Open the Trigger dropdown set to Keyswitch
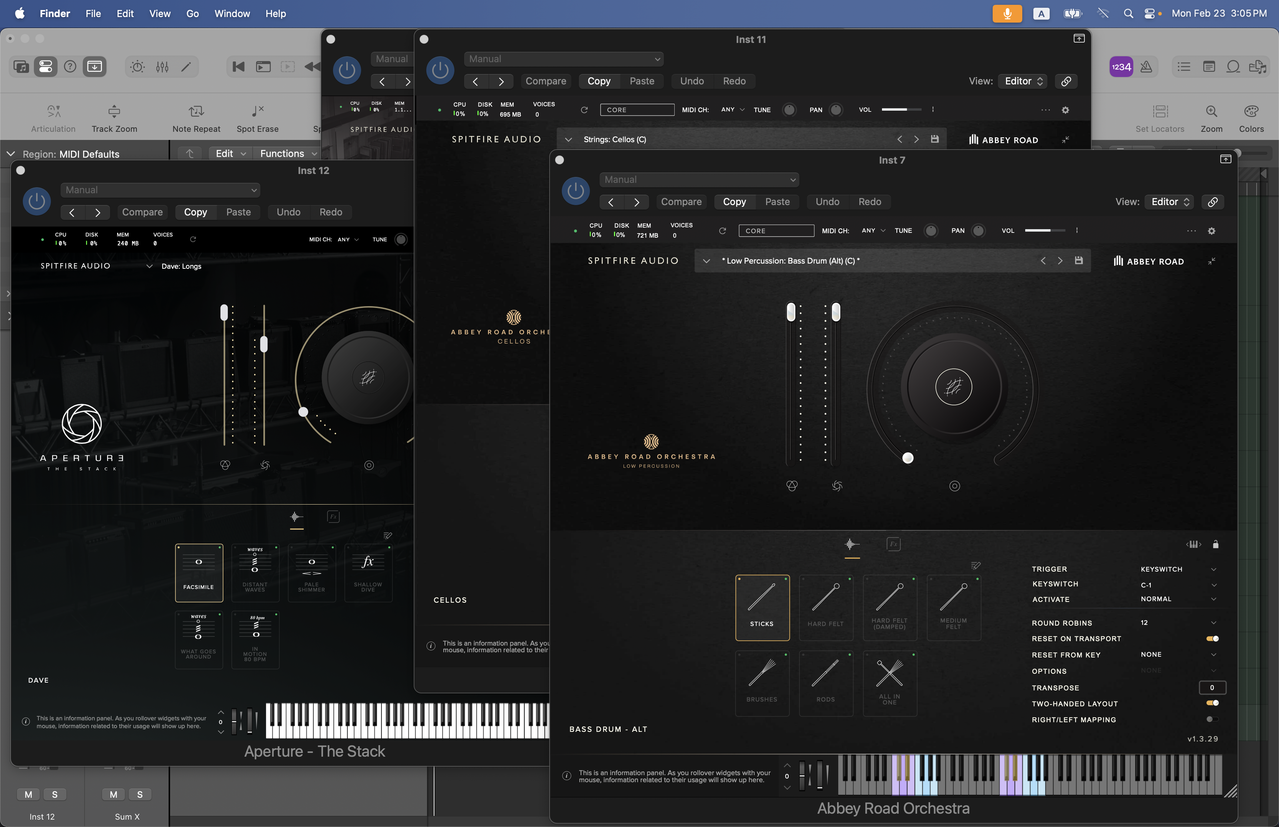 1178,569
